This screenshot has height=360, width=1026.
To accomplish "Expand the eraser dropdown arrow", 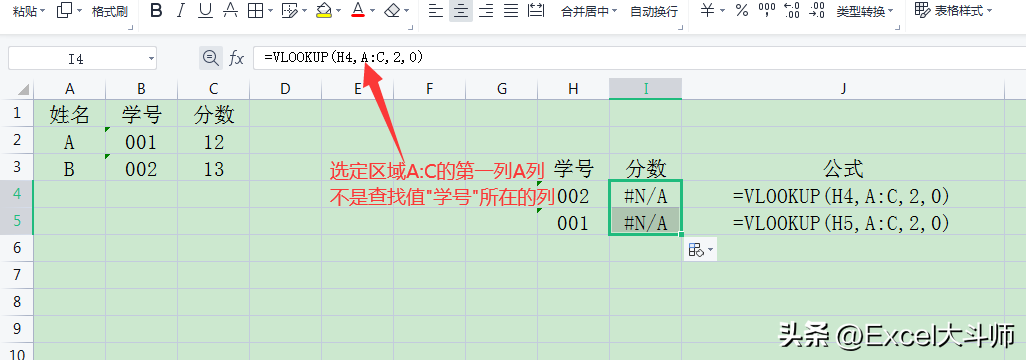I will (407, 11).
